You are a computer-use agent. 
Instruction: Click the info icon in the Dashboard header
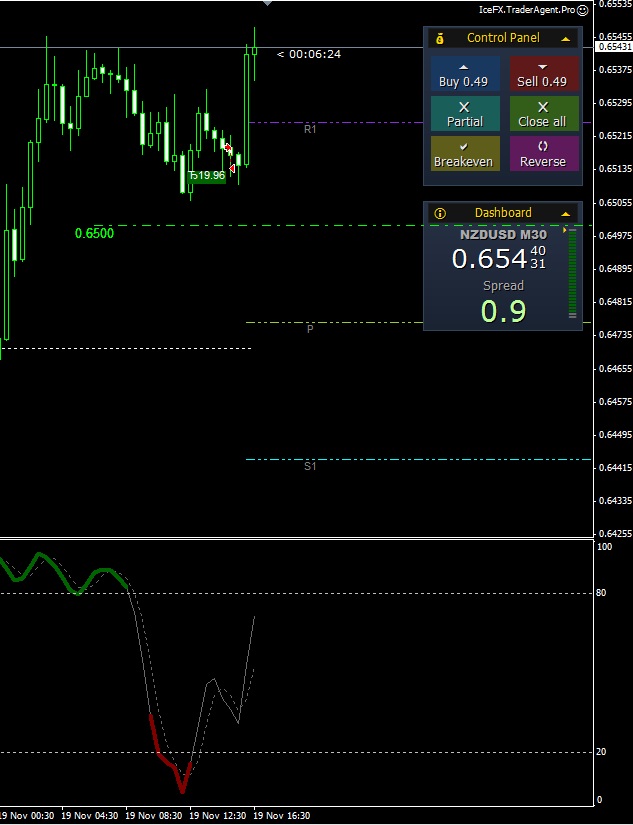coord(440,213)
